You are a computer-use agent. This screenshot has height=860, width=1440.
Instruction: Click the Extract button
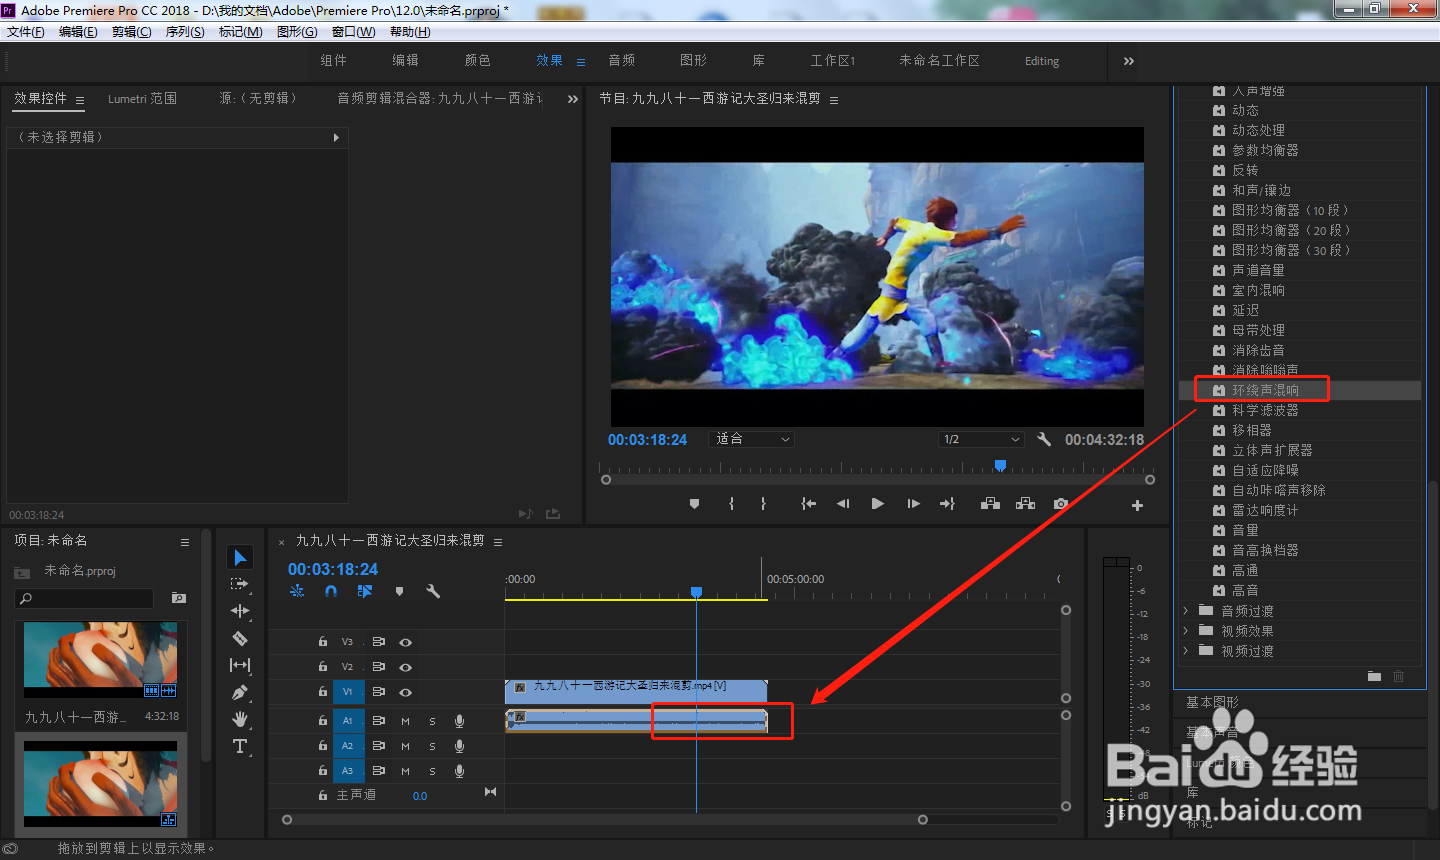[1025, 504]
